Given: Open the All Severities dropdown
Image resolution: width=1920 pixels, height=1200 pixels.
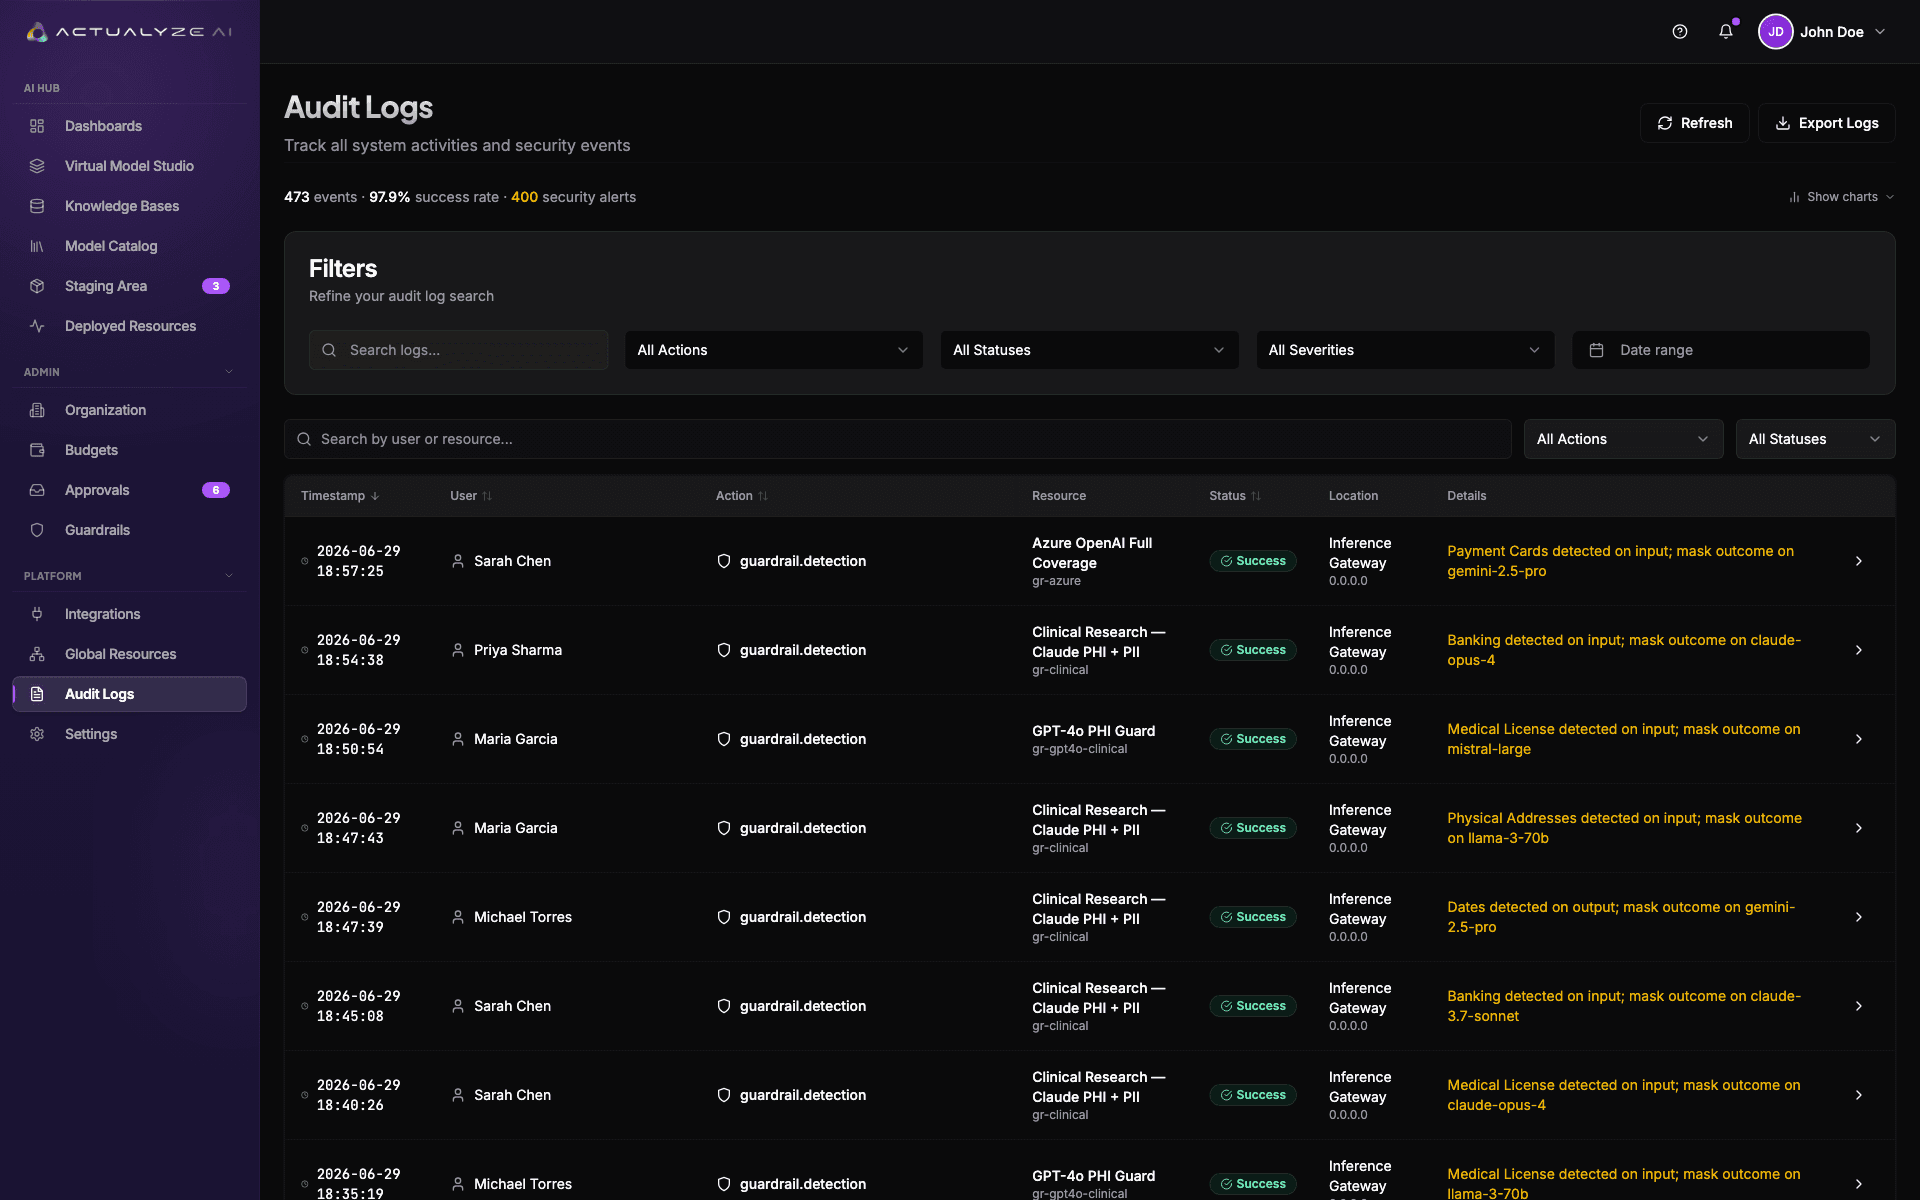Looking at the screenshot, I should point(1405,350).
